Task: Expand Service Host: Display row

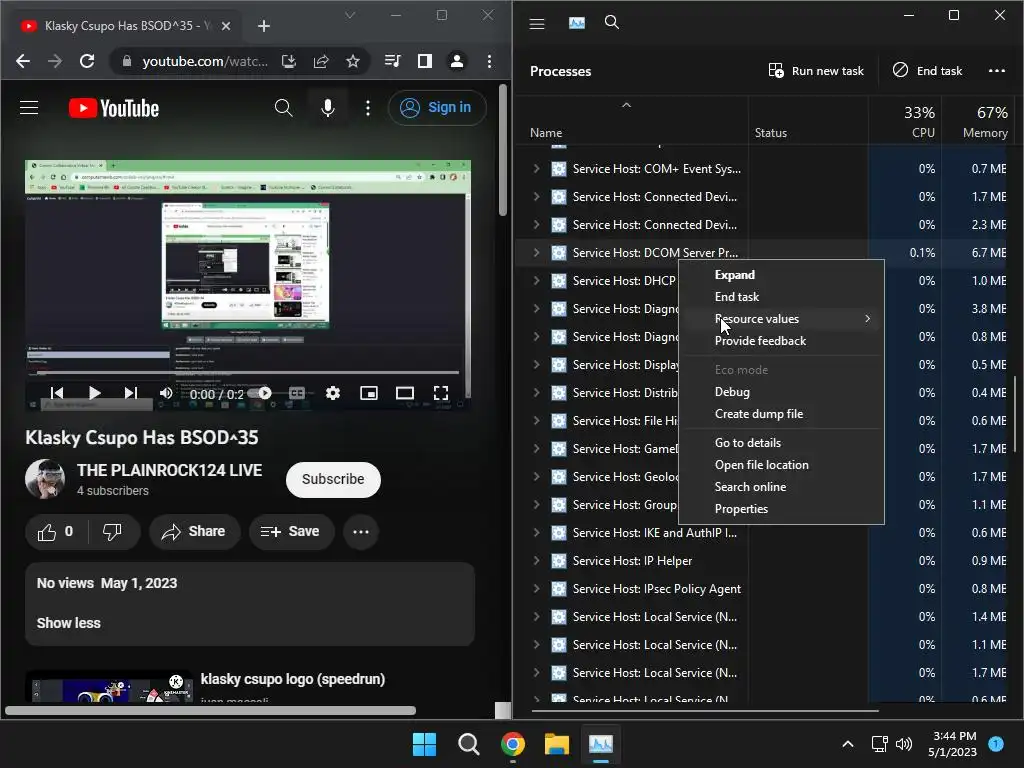Action: click(536, 364)
